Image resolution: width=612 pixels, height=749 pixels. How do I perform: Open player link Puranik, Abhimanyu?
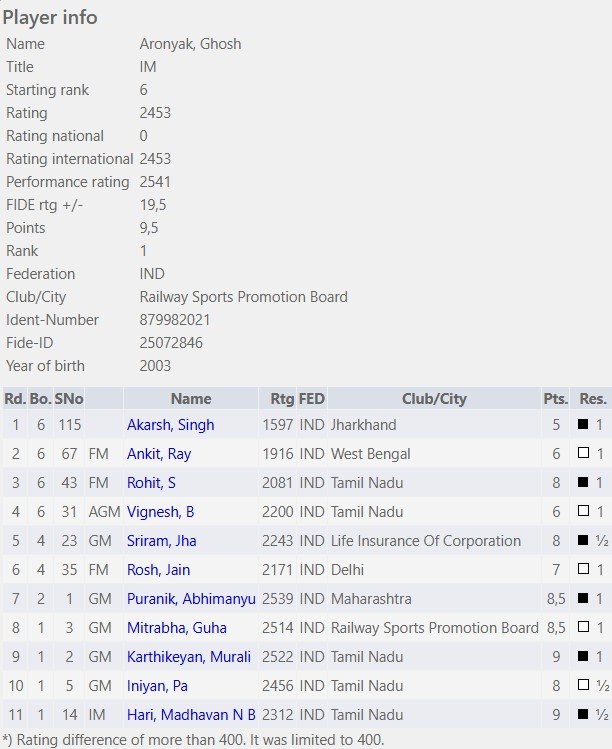click(191, 599)
